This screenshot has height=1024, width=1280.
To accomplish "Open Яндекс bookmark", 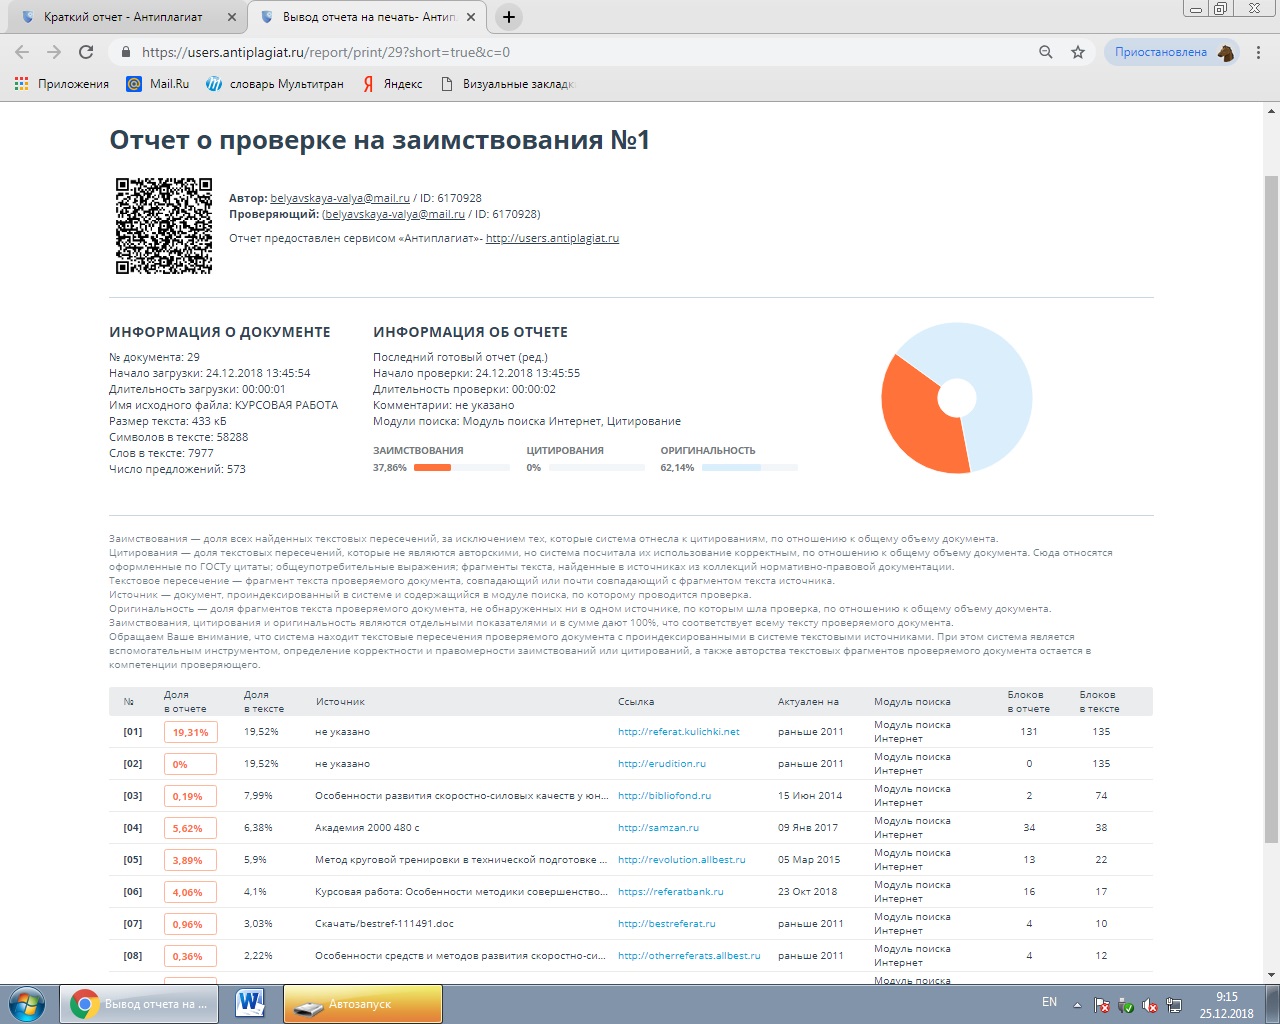I will pos(393,84).
